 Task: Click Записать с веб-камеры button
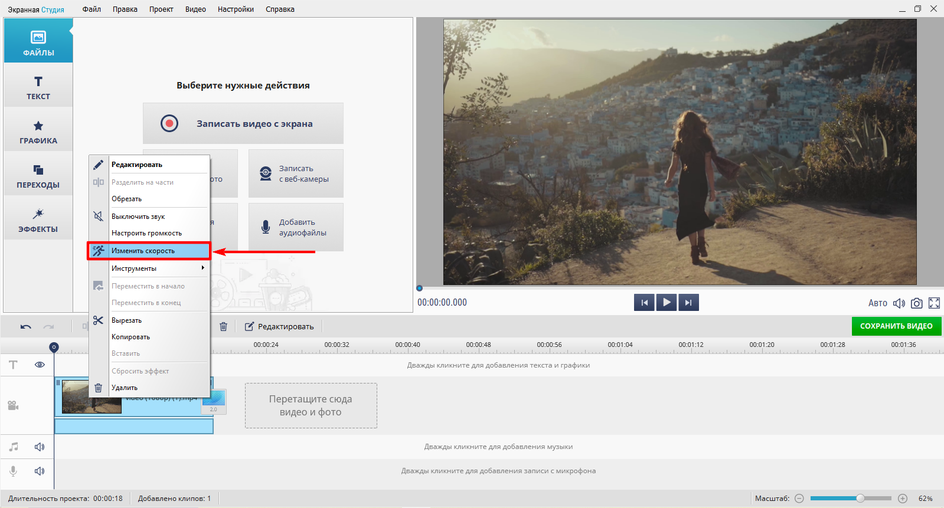(x=296, y=173)
